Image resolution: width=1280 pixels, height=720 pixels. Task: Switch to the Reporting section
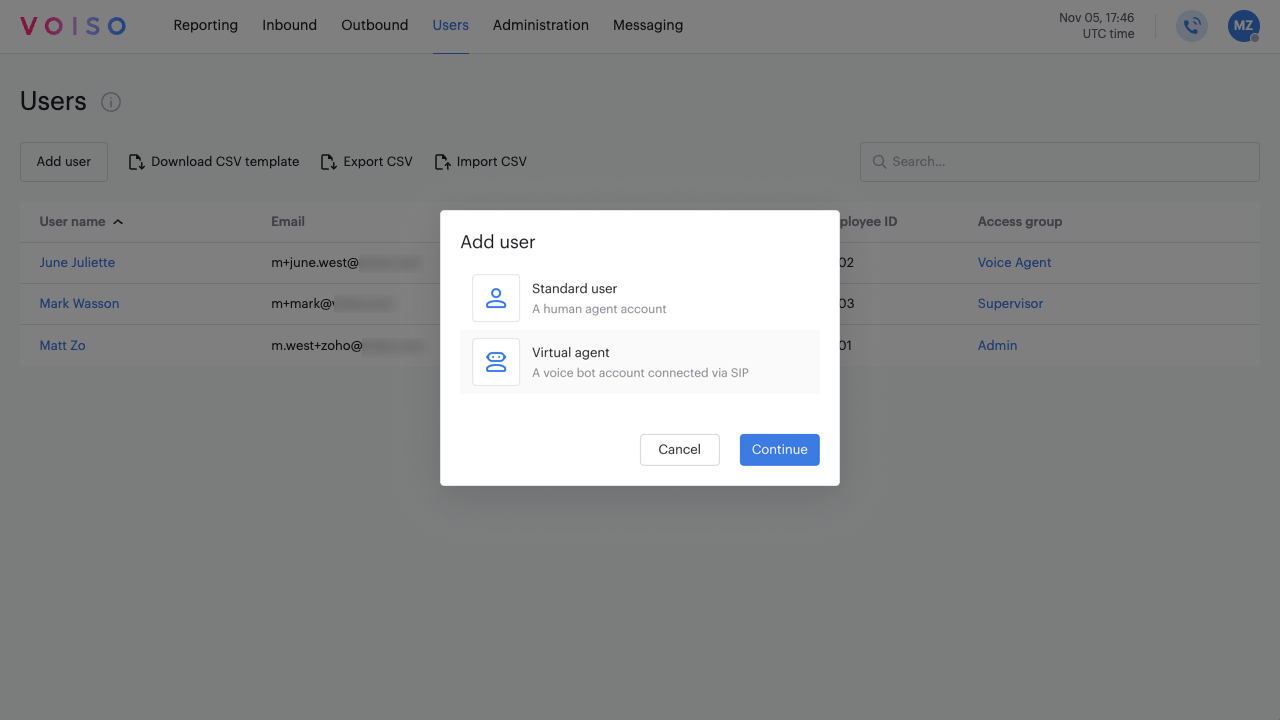point(205,25)
